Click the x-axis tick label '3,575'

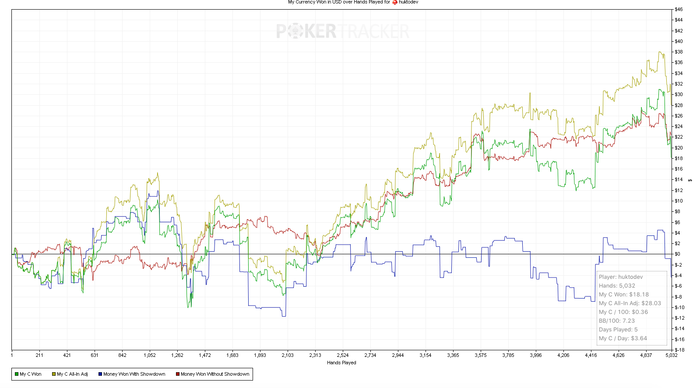coord(481,355)
